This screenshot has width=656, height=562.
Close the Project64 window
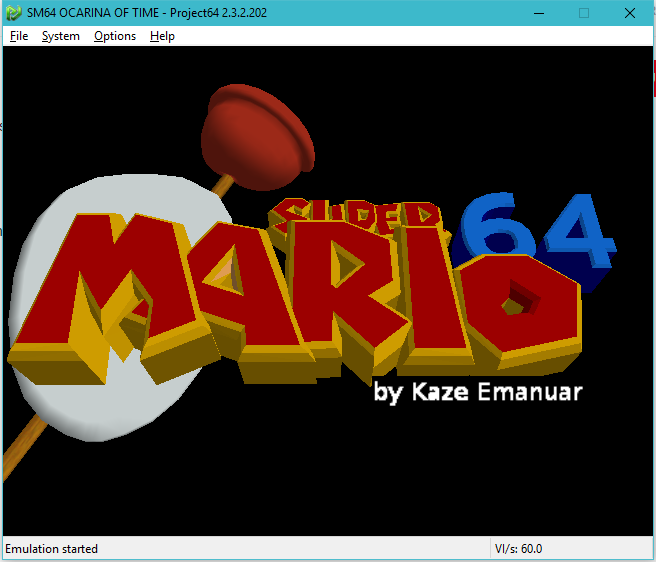pos(630,13)
